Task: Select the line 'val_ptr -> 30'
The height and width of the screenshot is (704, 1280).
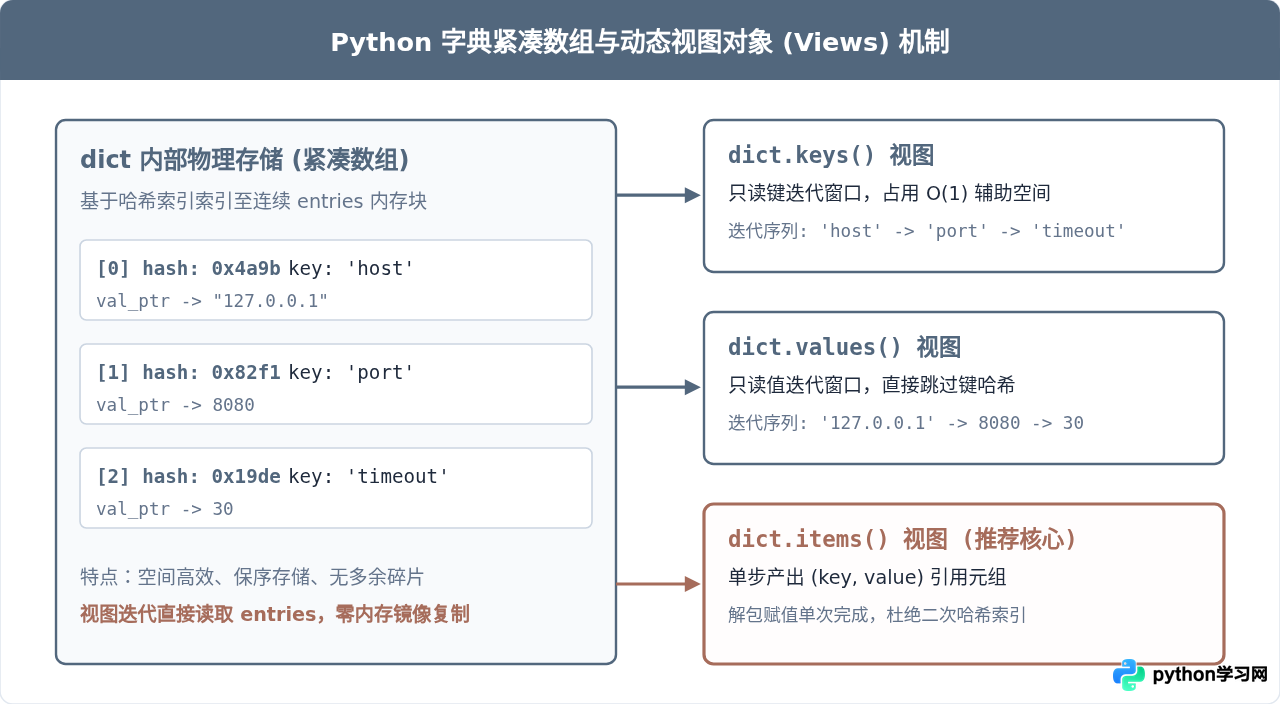Action: (x=165, y=509)
